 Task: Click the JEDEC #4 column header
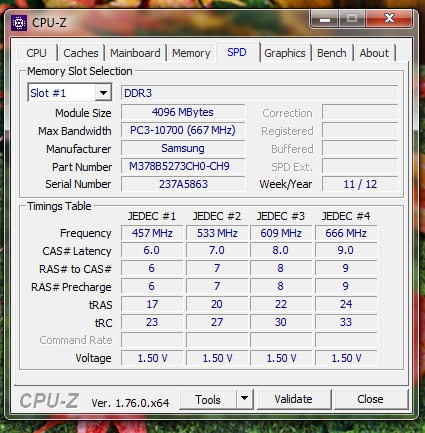point(346,216)
